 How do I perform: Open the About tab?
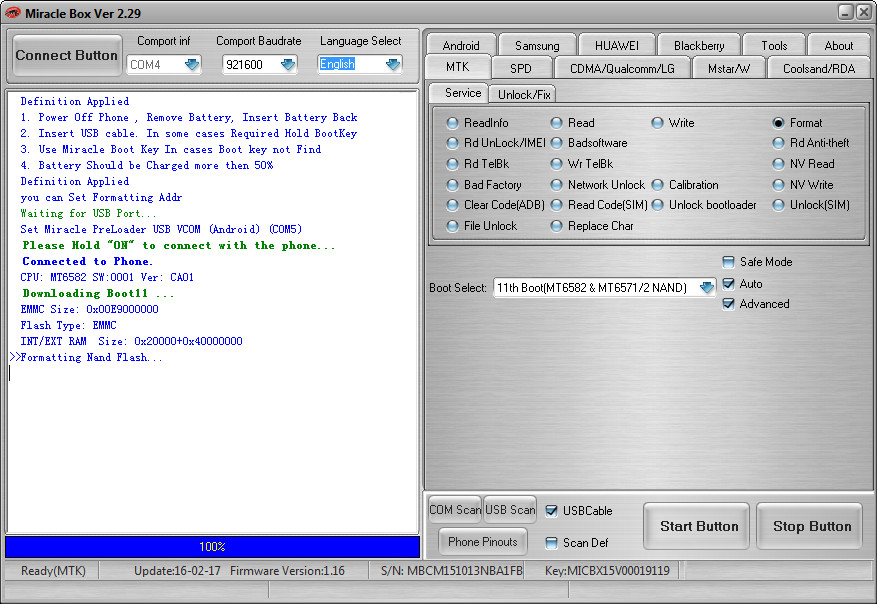pyautogui.click(x=838, y=45)
